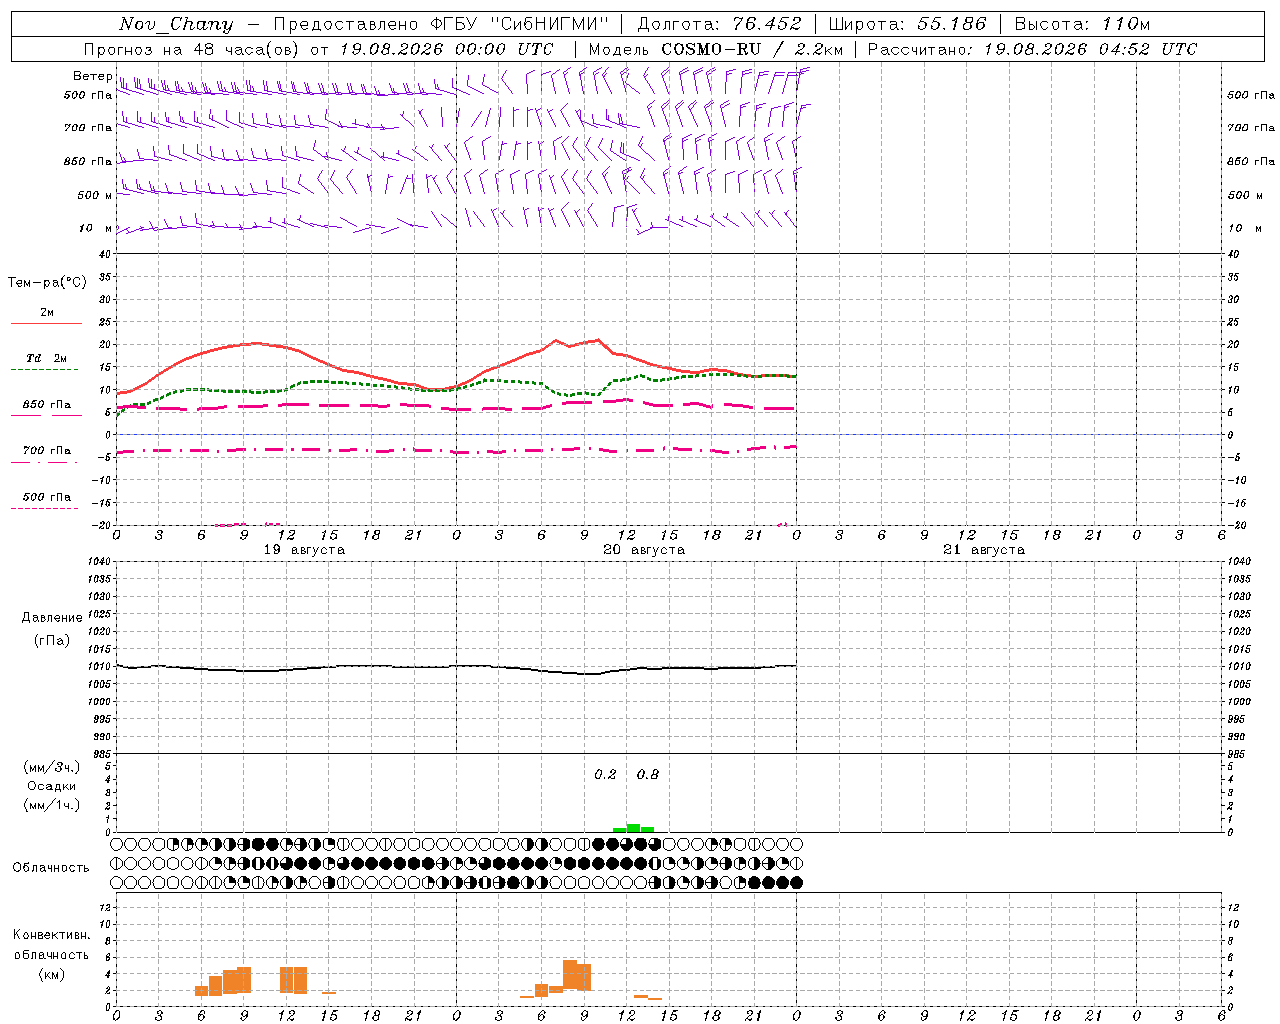Screen dimensions: 1280x1024
Task: Click the 700 гПа temperature legend line
Action: click(44, 462)
